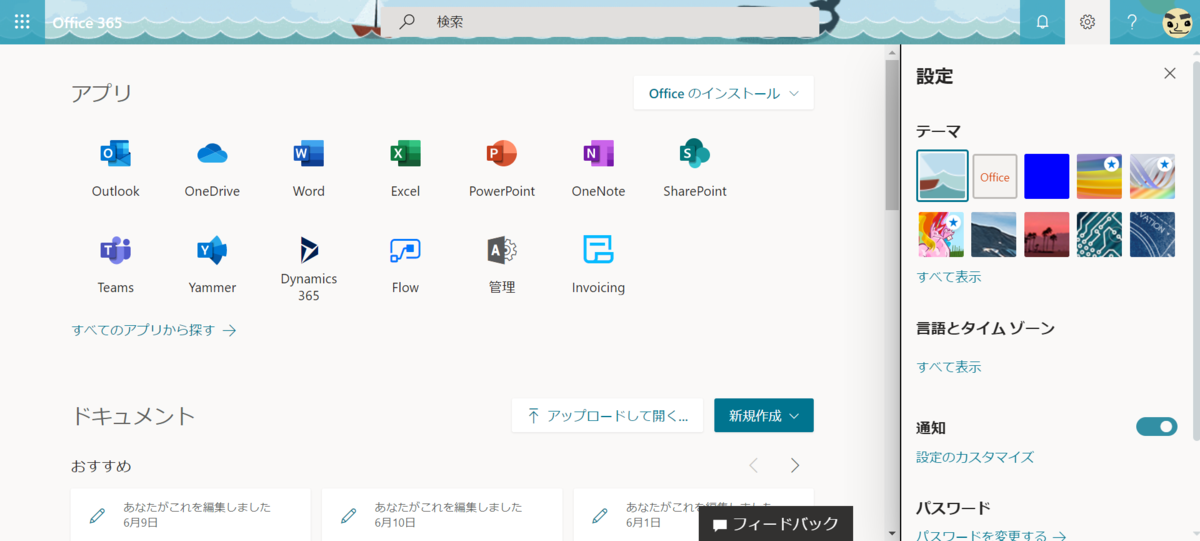Click the おすすめ section heading
Image resolution: width=1200 pixels, height=541 pixels.
tap(101, 466)
